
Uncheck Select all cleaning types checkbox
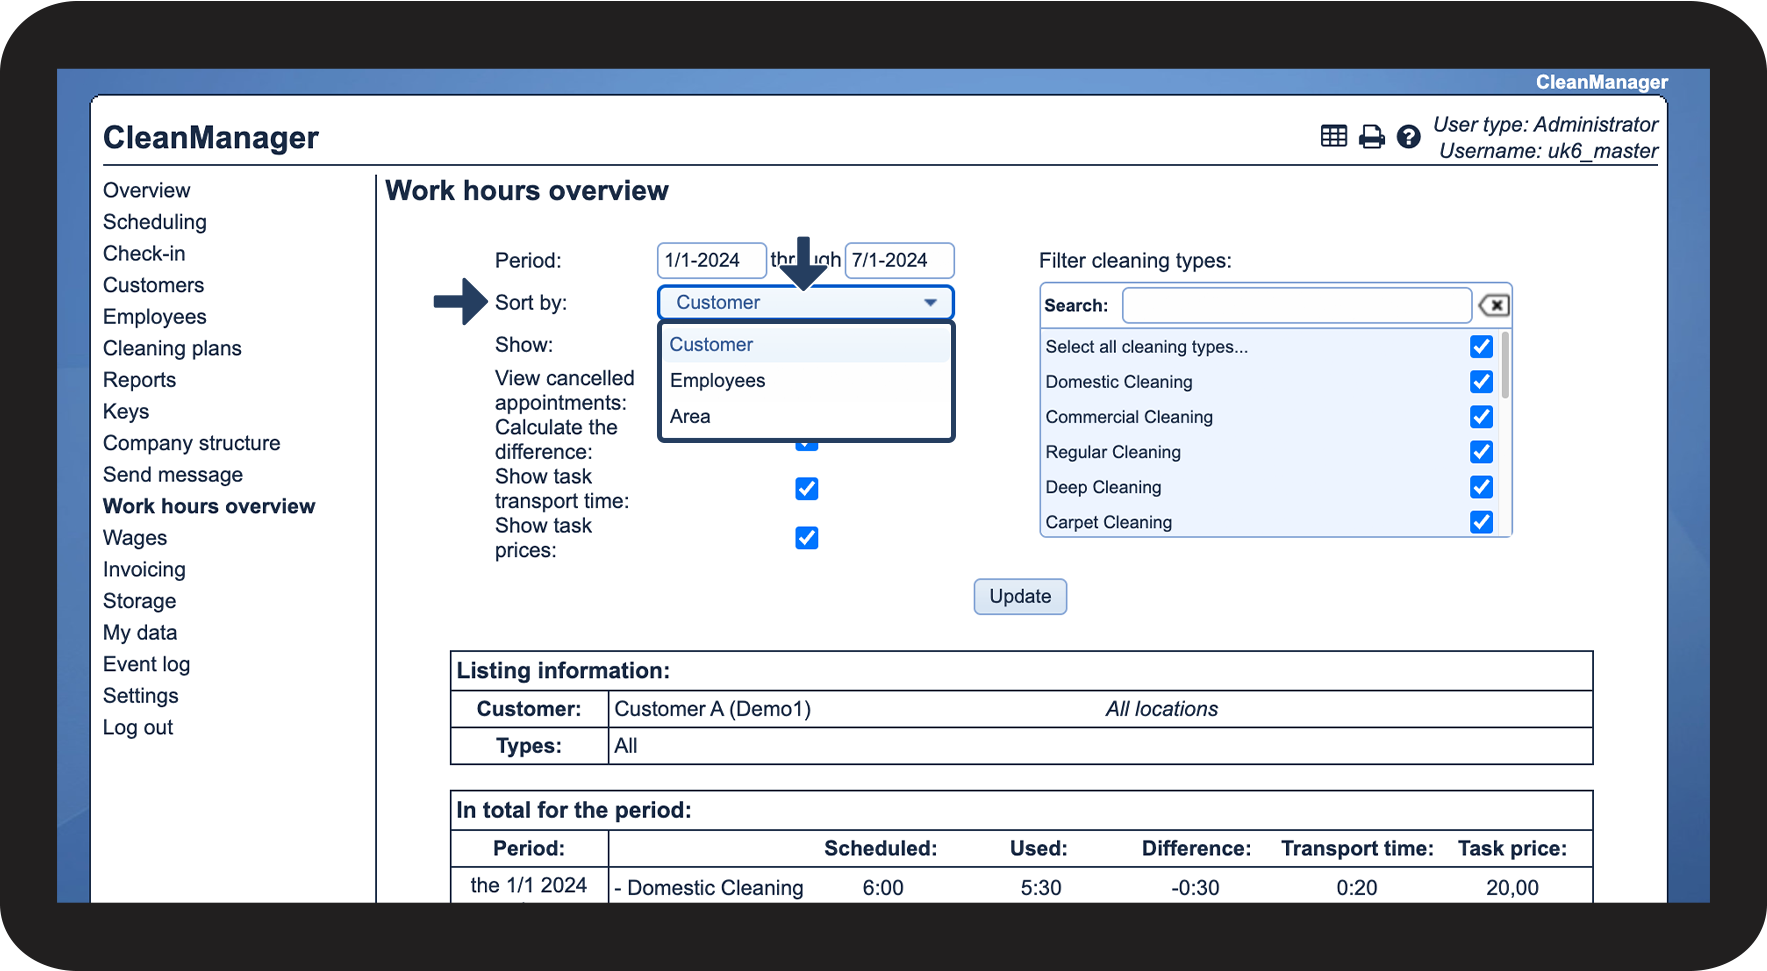[x=1481, y=347]
